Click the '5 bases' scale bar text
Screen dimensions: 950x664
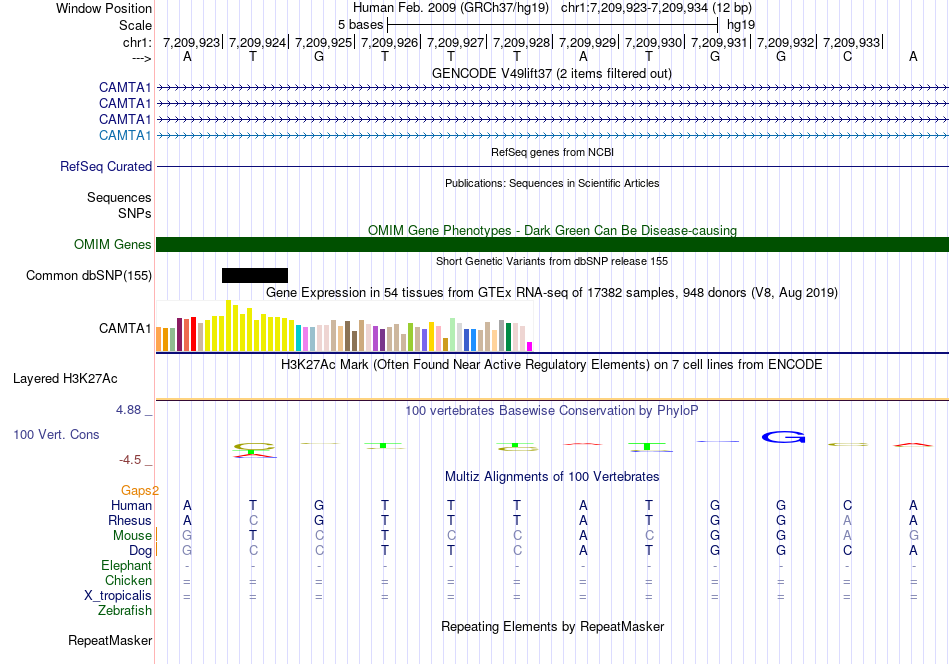360,25
